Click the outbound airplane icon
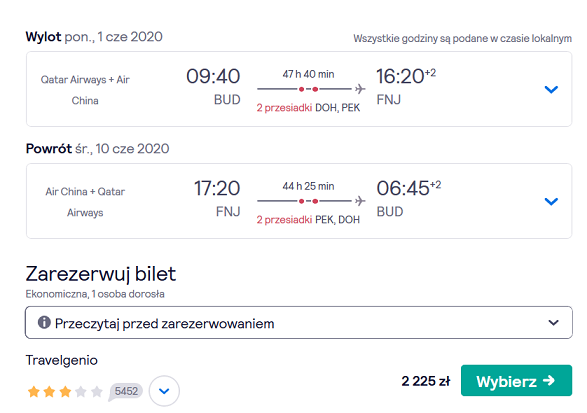Screen dimensions: 587x413 [x=360, y=89]
